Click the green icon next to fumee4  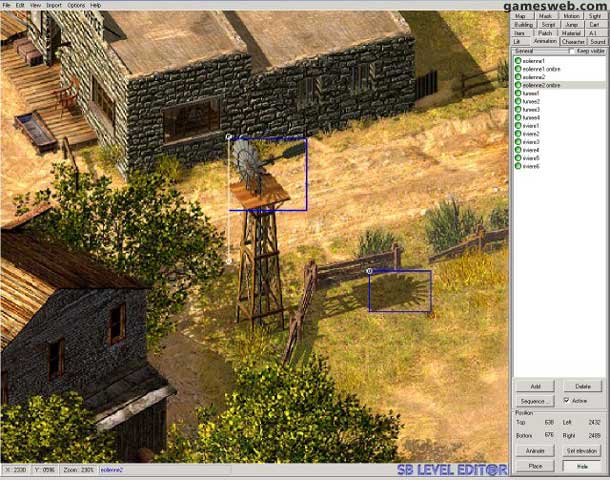(518, 118)
